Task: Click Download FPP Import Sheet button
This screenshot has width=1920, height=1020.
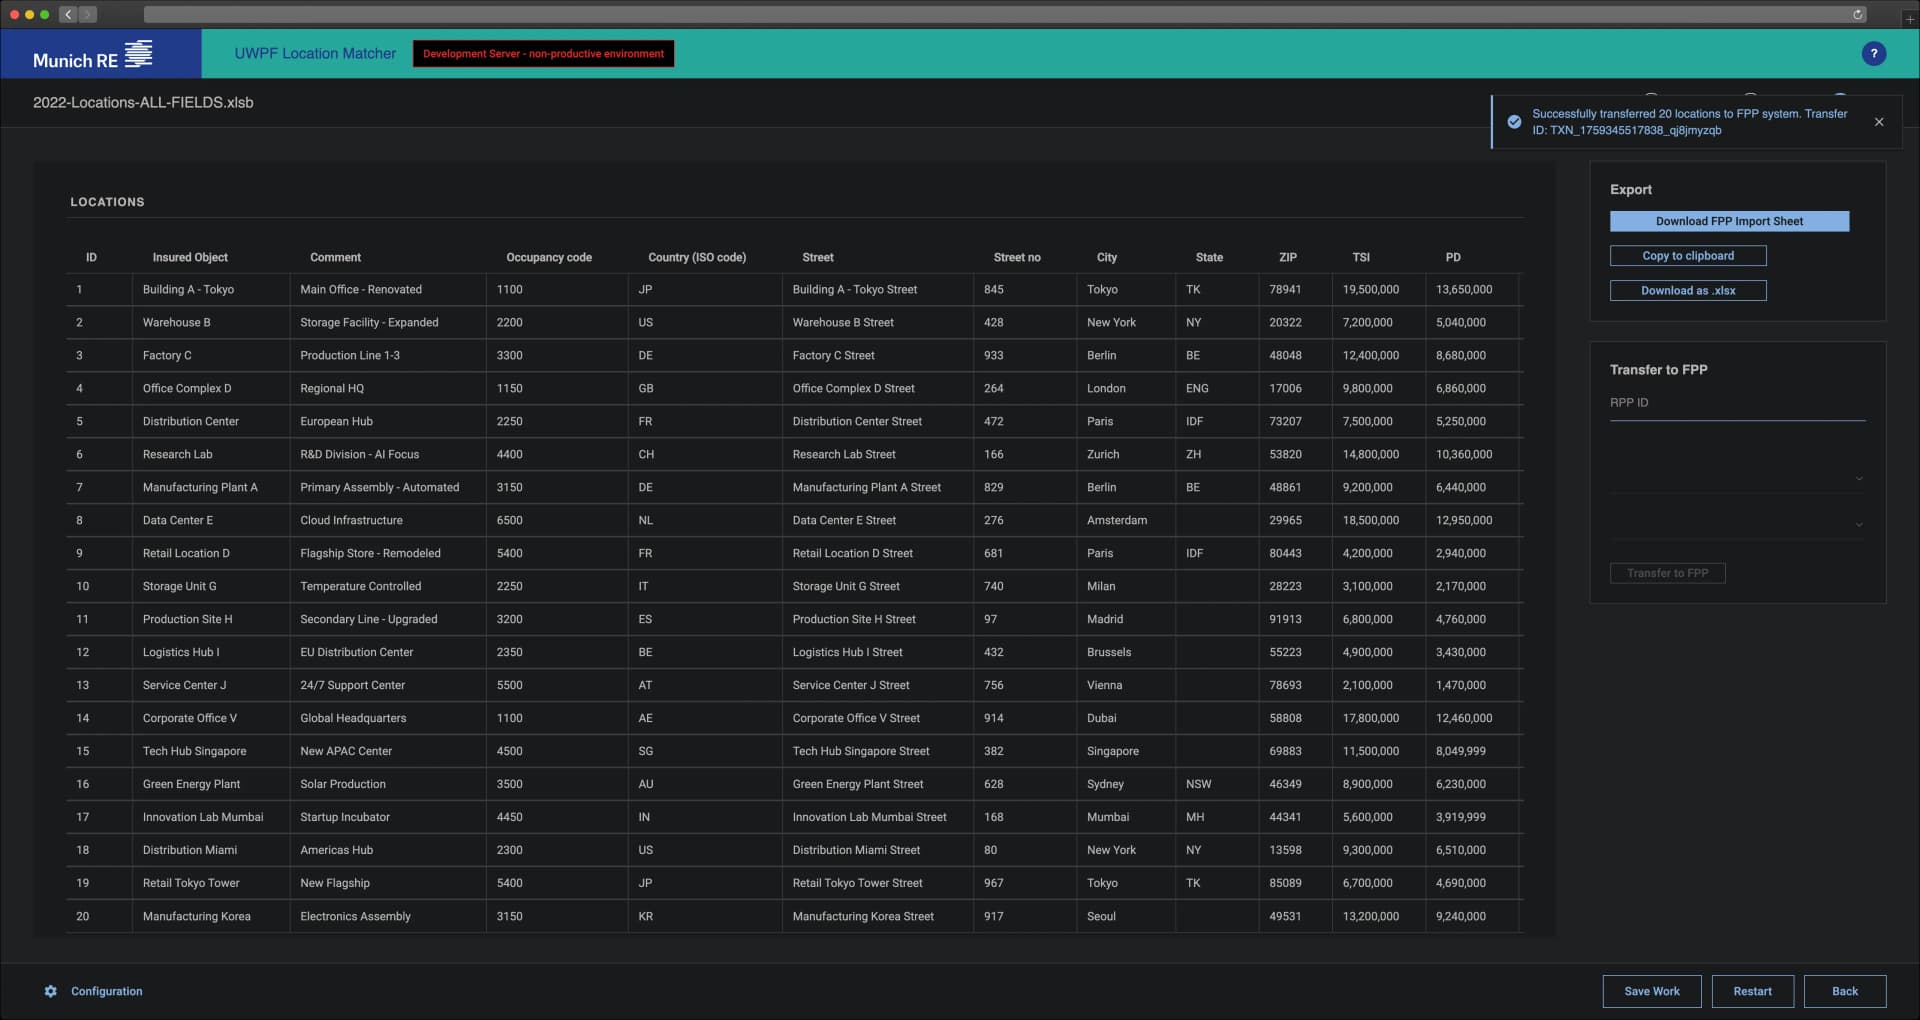Action: [x=1729, y=221]
